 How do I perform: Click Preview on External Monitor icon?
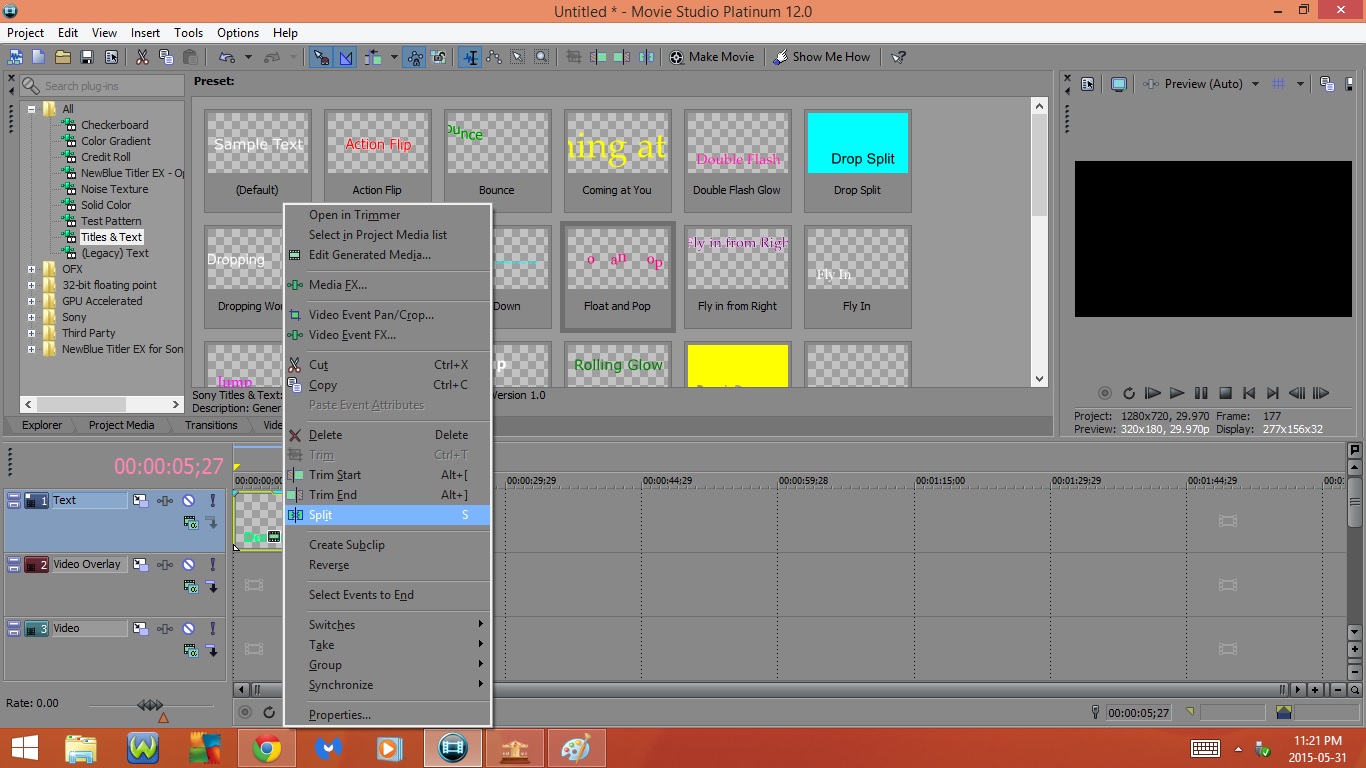pyautogui.click(x=1119, y=84)
